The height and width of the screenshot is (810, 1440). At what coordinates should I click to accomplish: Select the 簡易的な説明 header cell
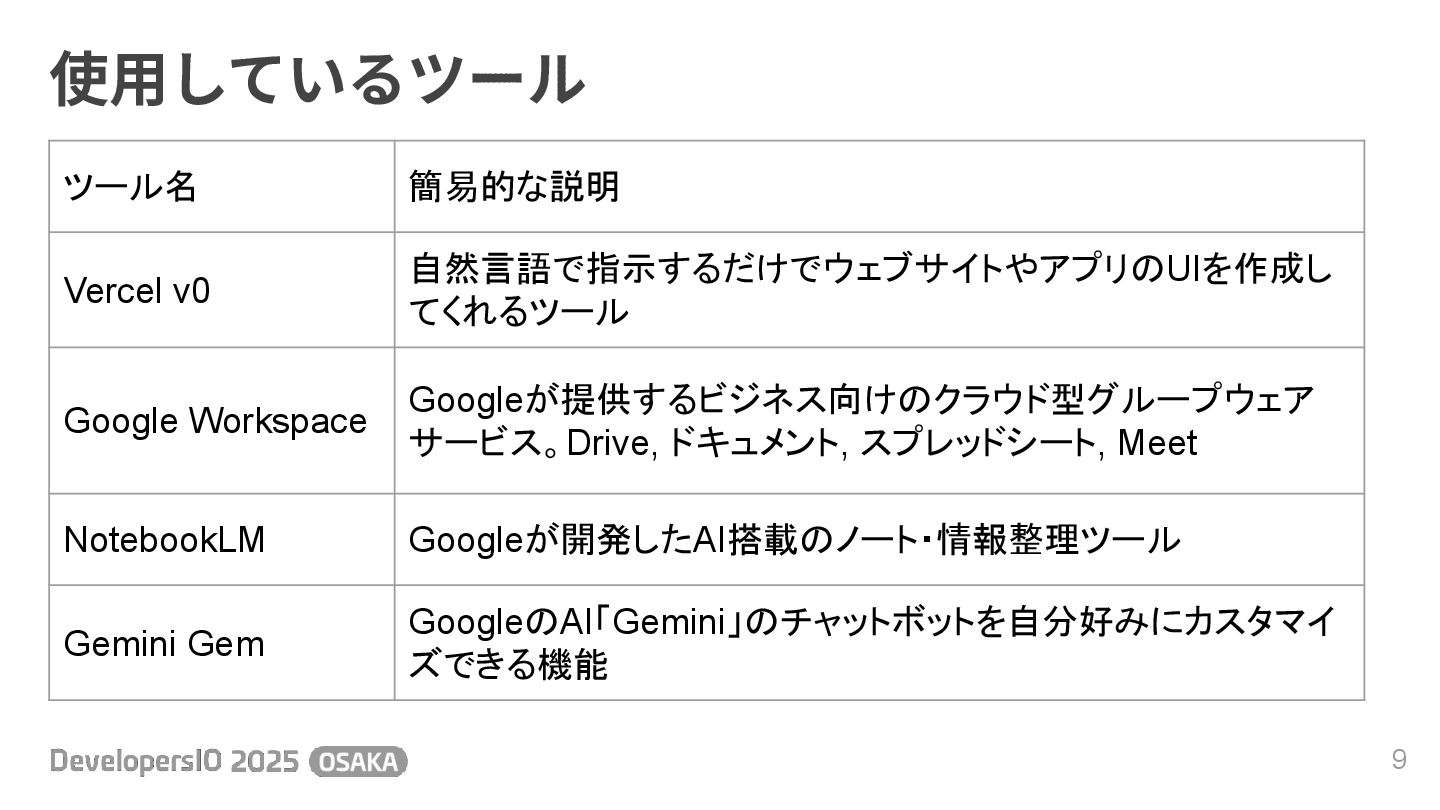click(514, 187)
